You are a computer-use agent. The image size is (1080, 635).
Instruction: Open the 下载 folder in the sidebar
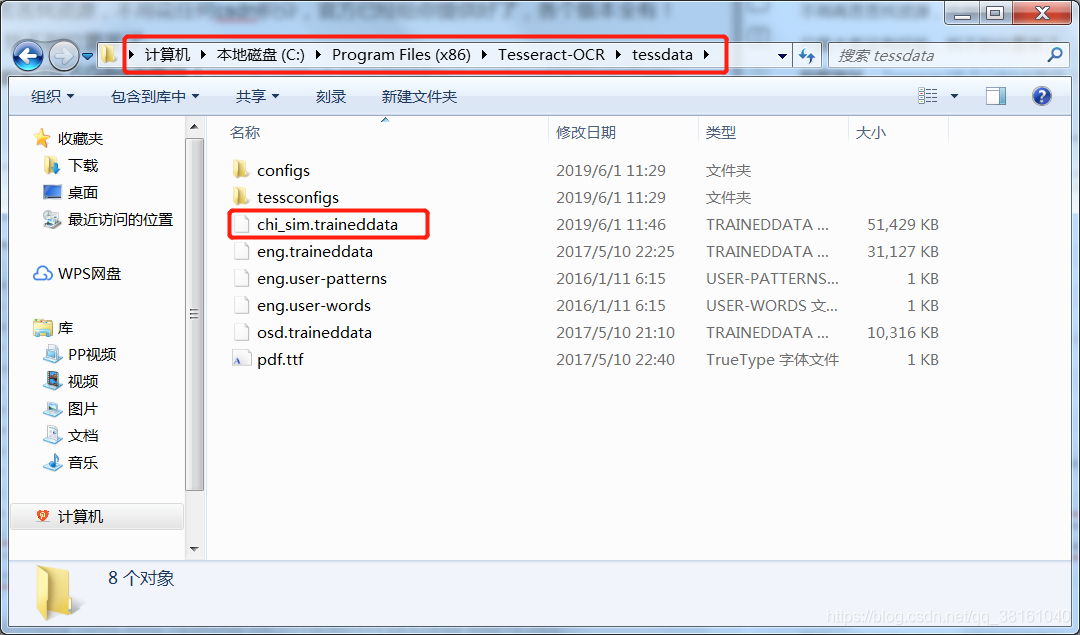click(83, 165)
